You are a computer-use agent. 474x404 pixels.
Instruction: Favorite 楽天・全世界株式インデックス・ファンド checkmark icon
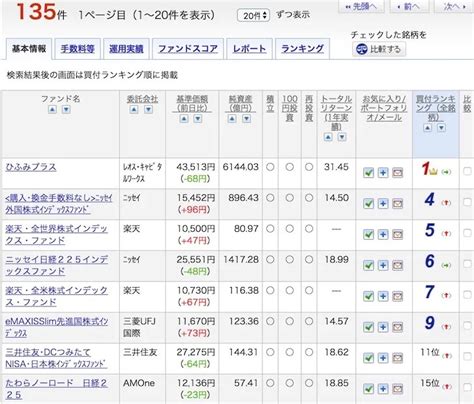click(x=368, y=234)
